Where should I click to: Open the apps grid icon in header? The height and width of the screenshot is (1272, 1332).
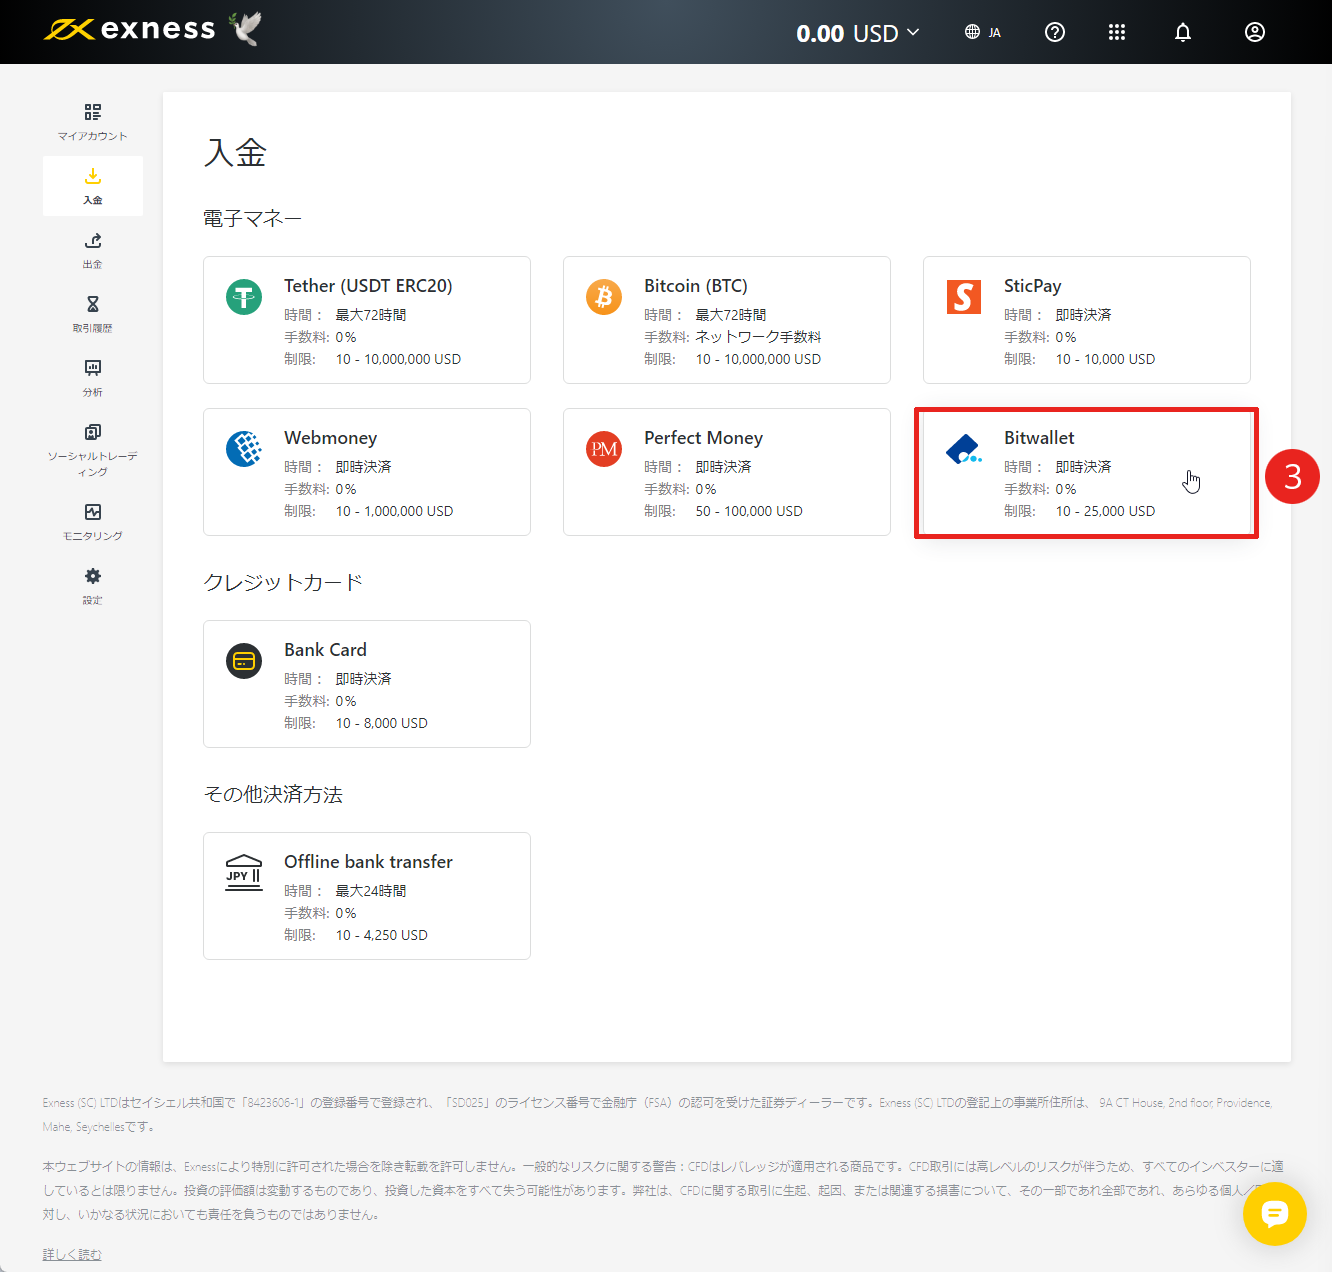coord(1117,32)
